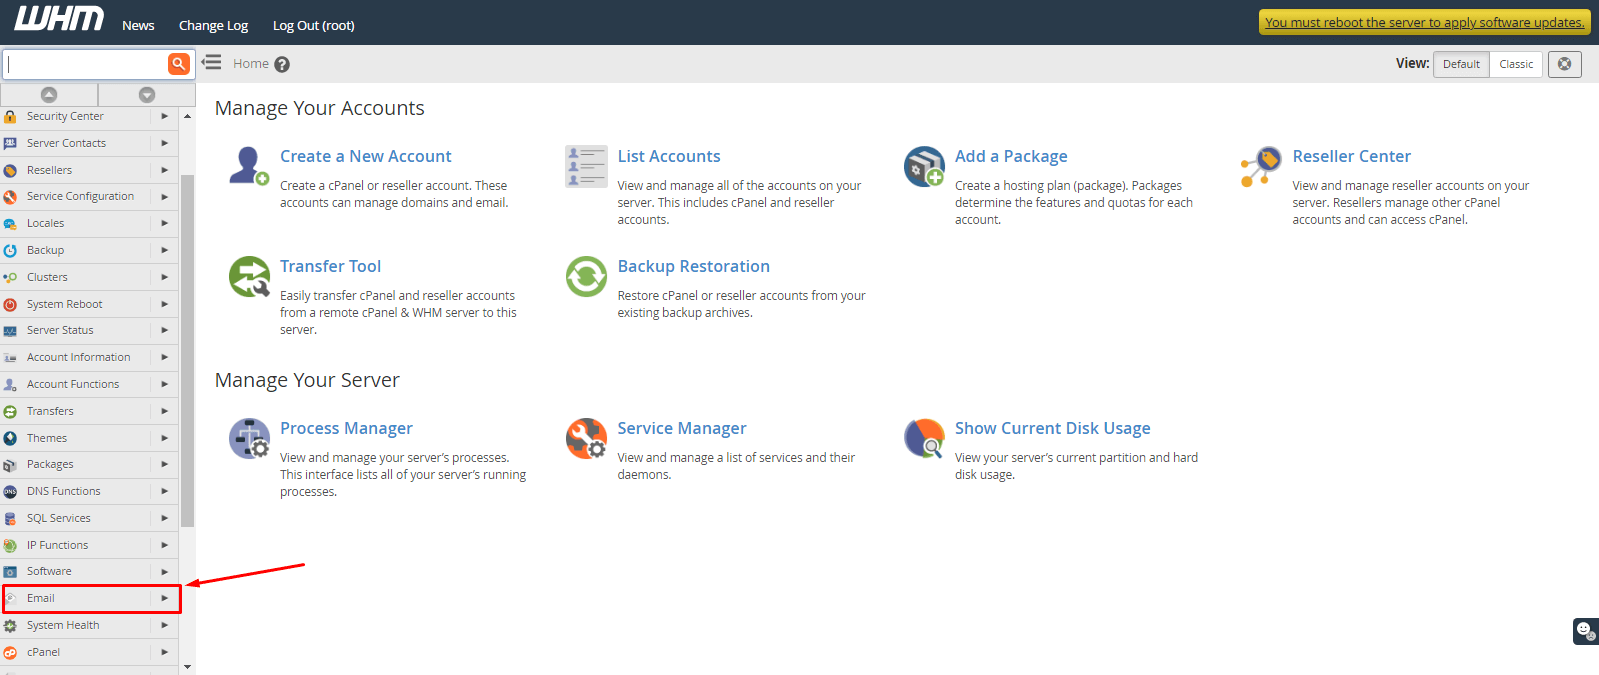This screenshot has width=1599, height=675.
Task: Click the sidebar scrollbar down arrow
Action: coord(187,667)
